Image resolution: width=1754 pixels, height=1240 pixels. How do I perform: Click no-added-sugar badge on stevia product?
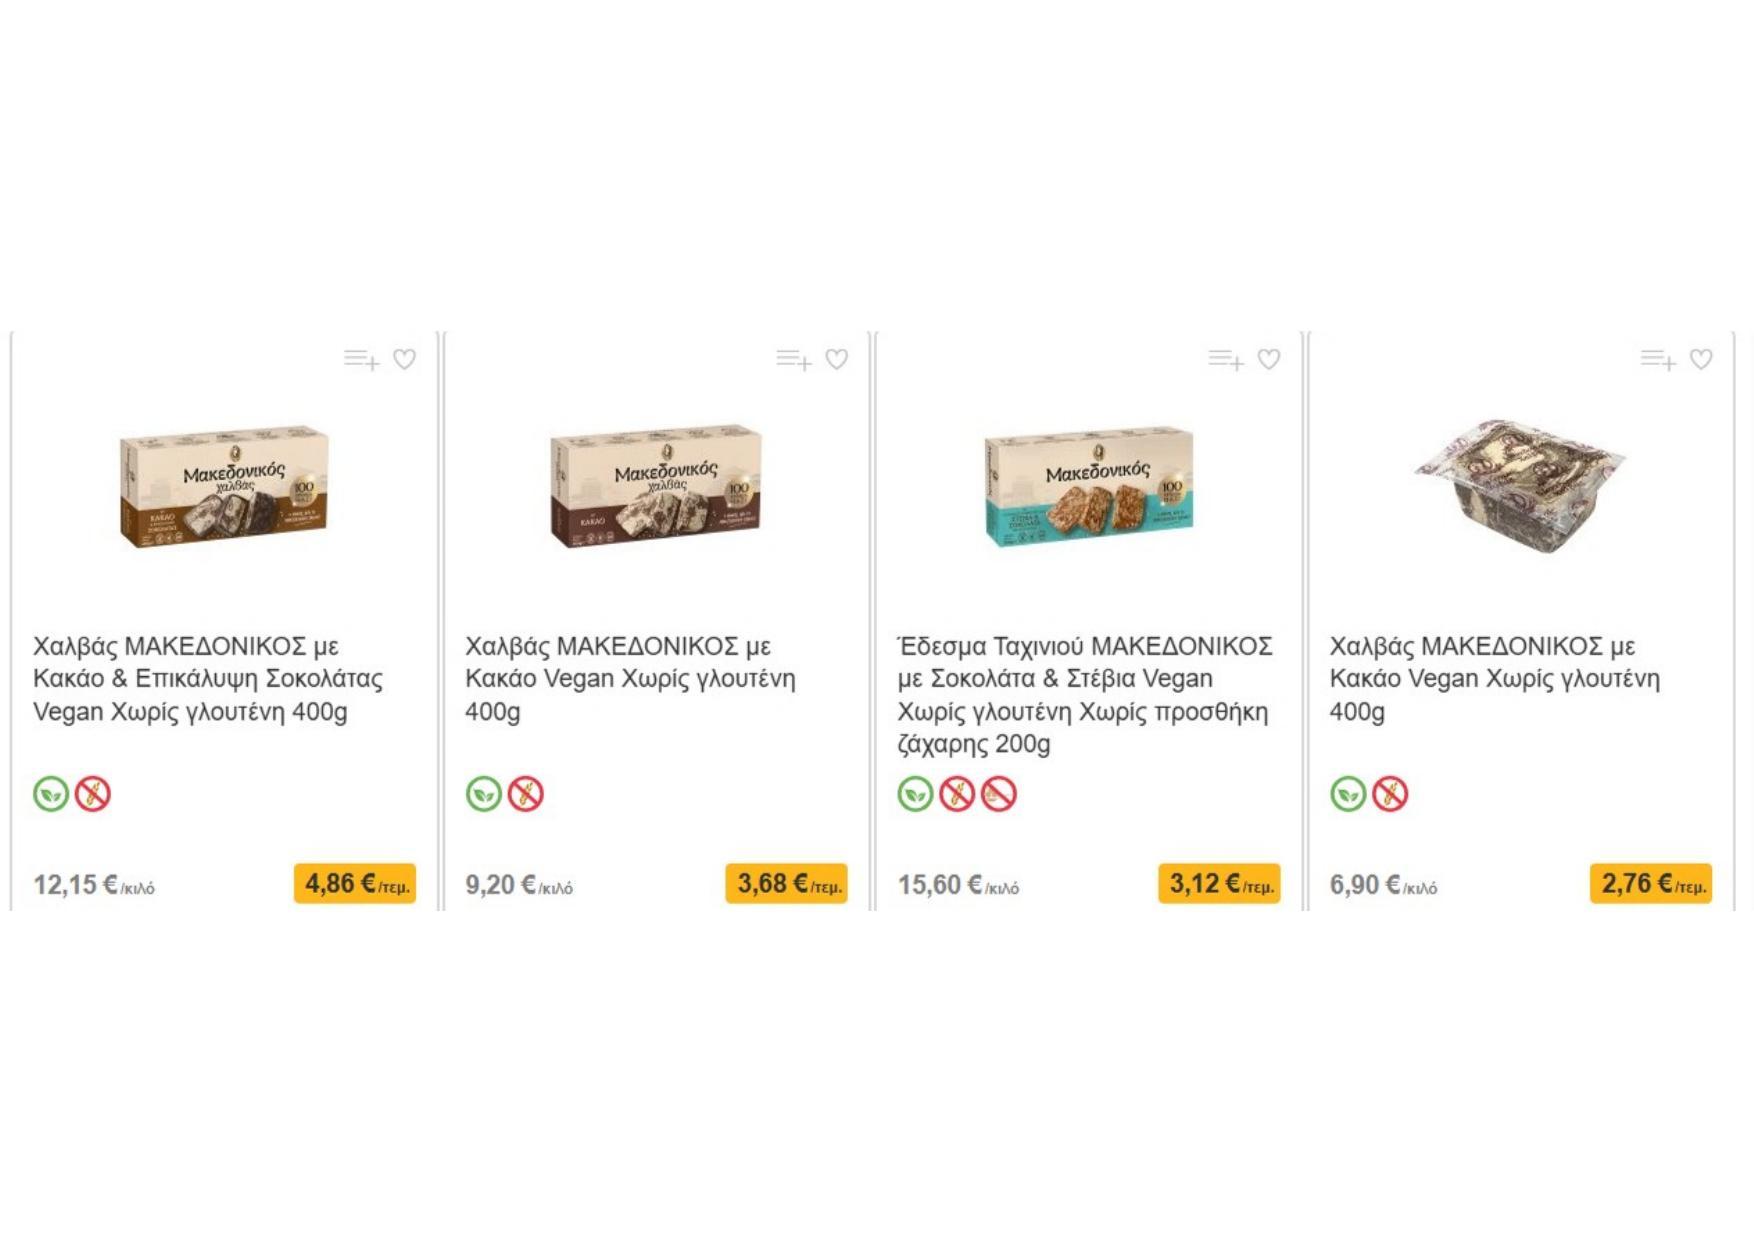998,794
